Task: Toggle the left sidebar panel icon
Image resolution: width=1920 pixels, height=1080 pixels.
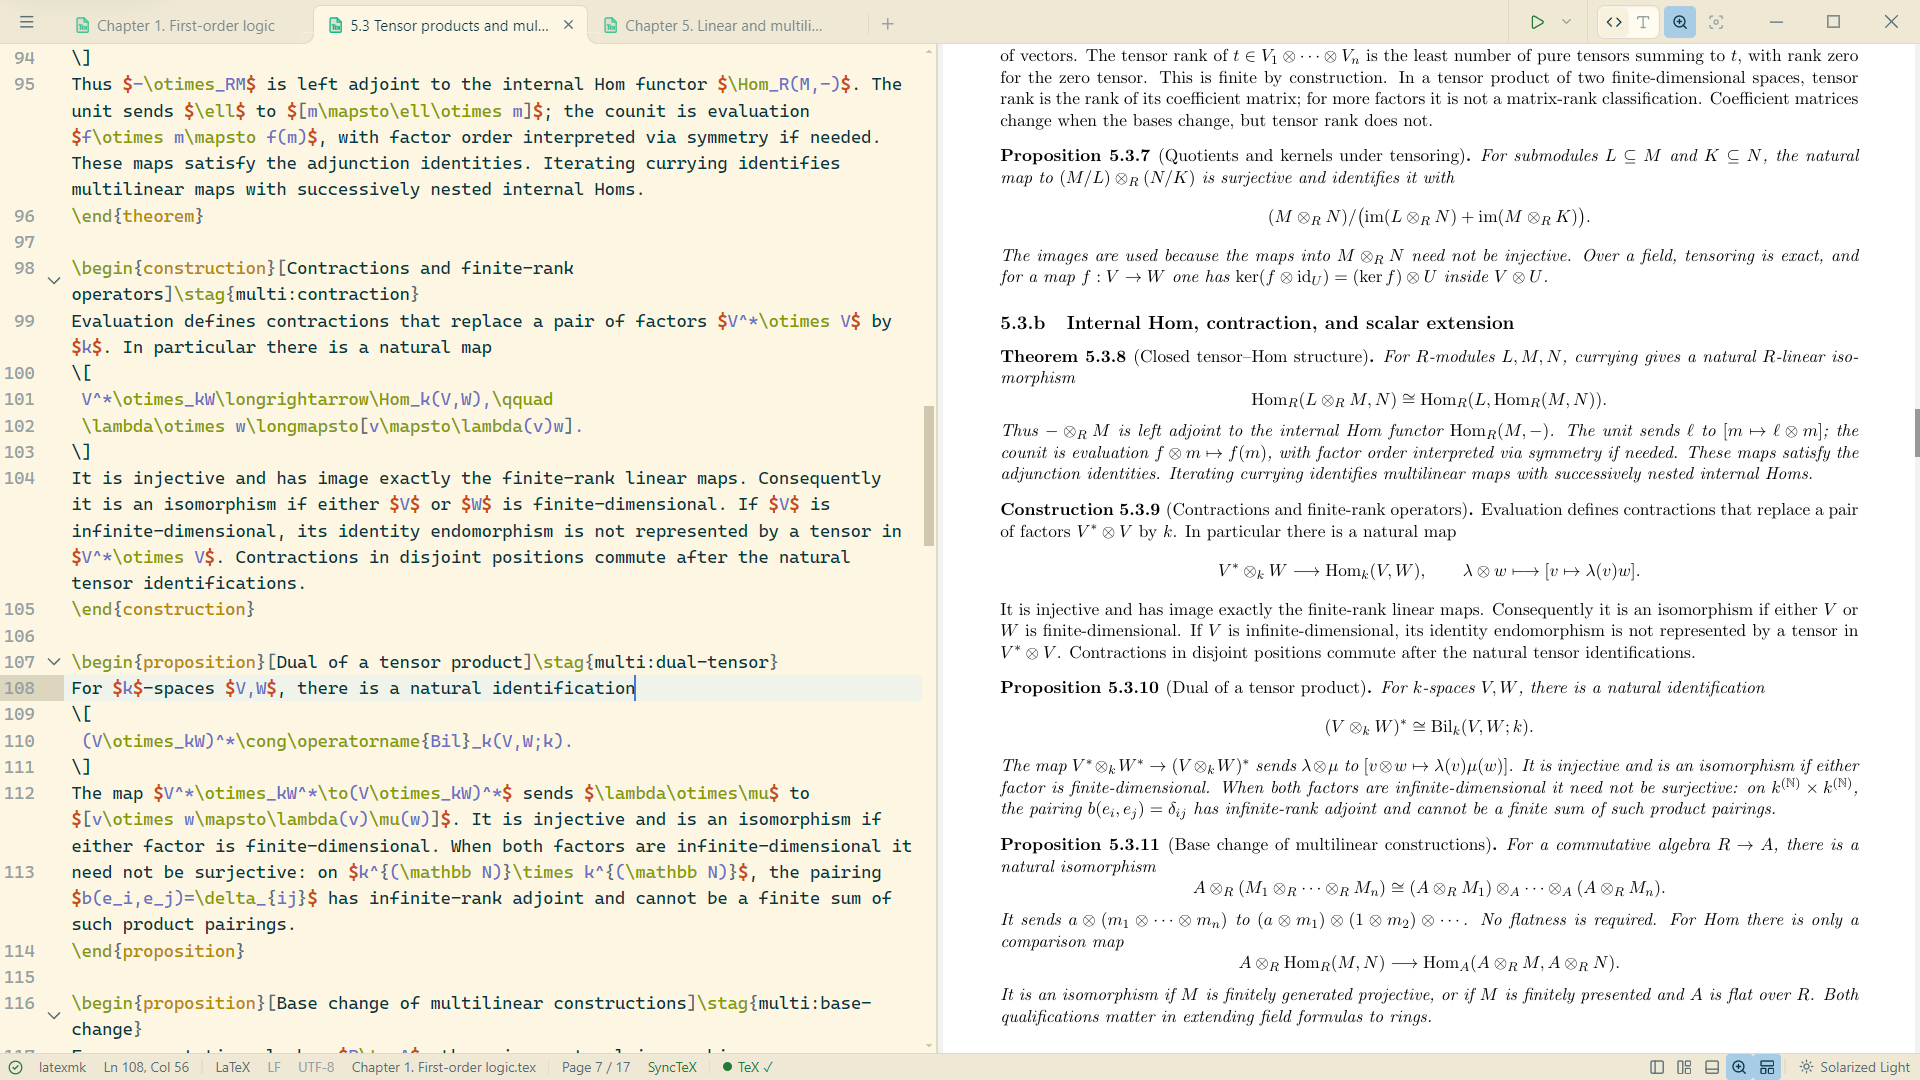Action: (1657, 1067)
